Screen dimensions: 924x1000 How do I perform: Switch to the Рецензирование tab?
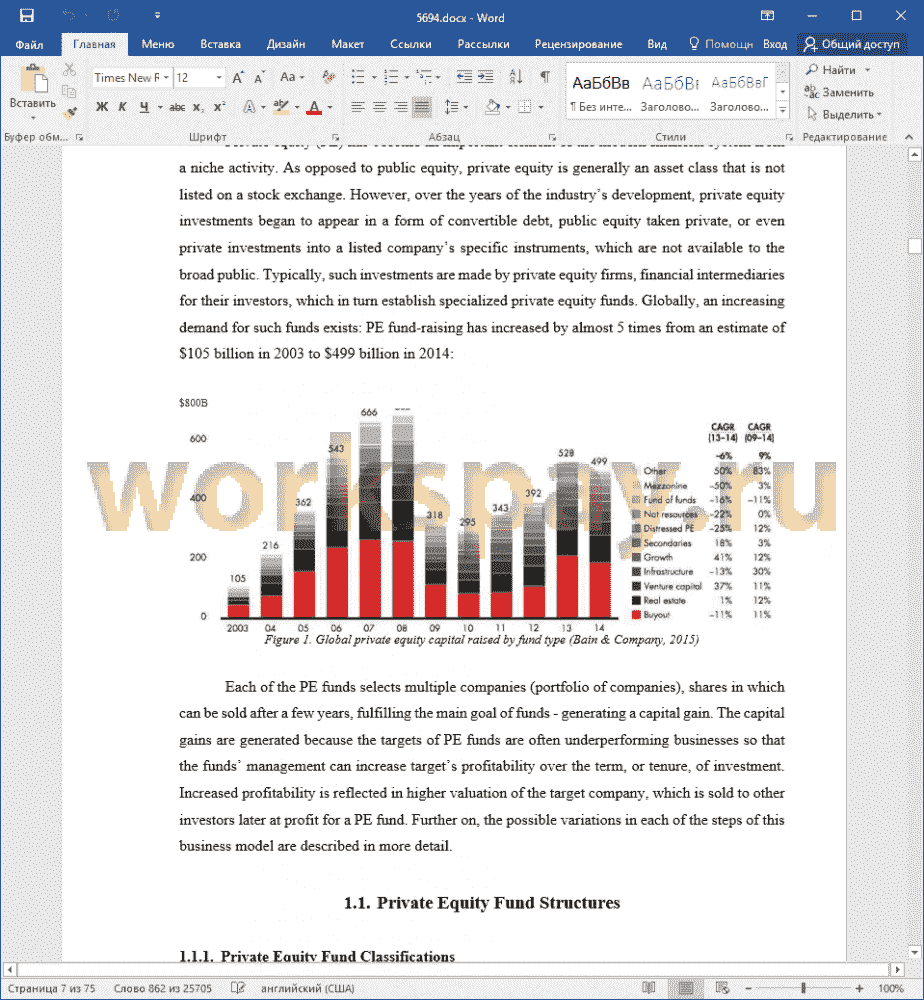tap(578, 44)
